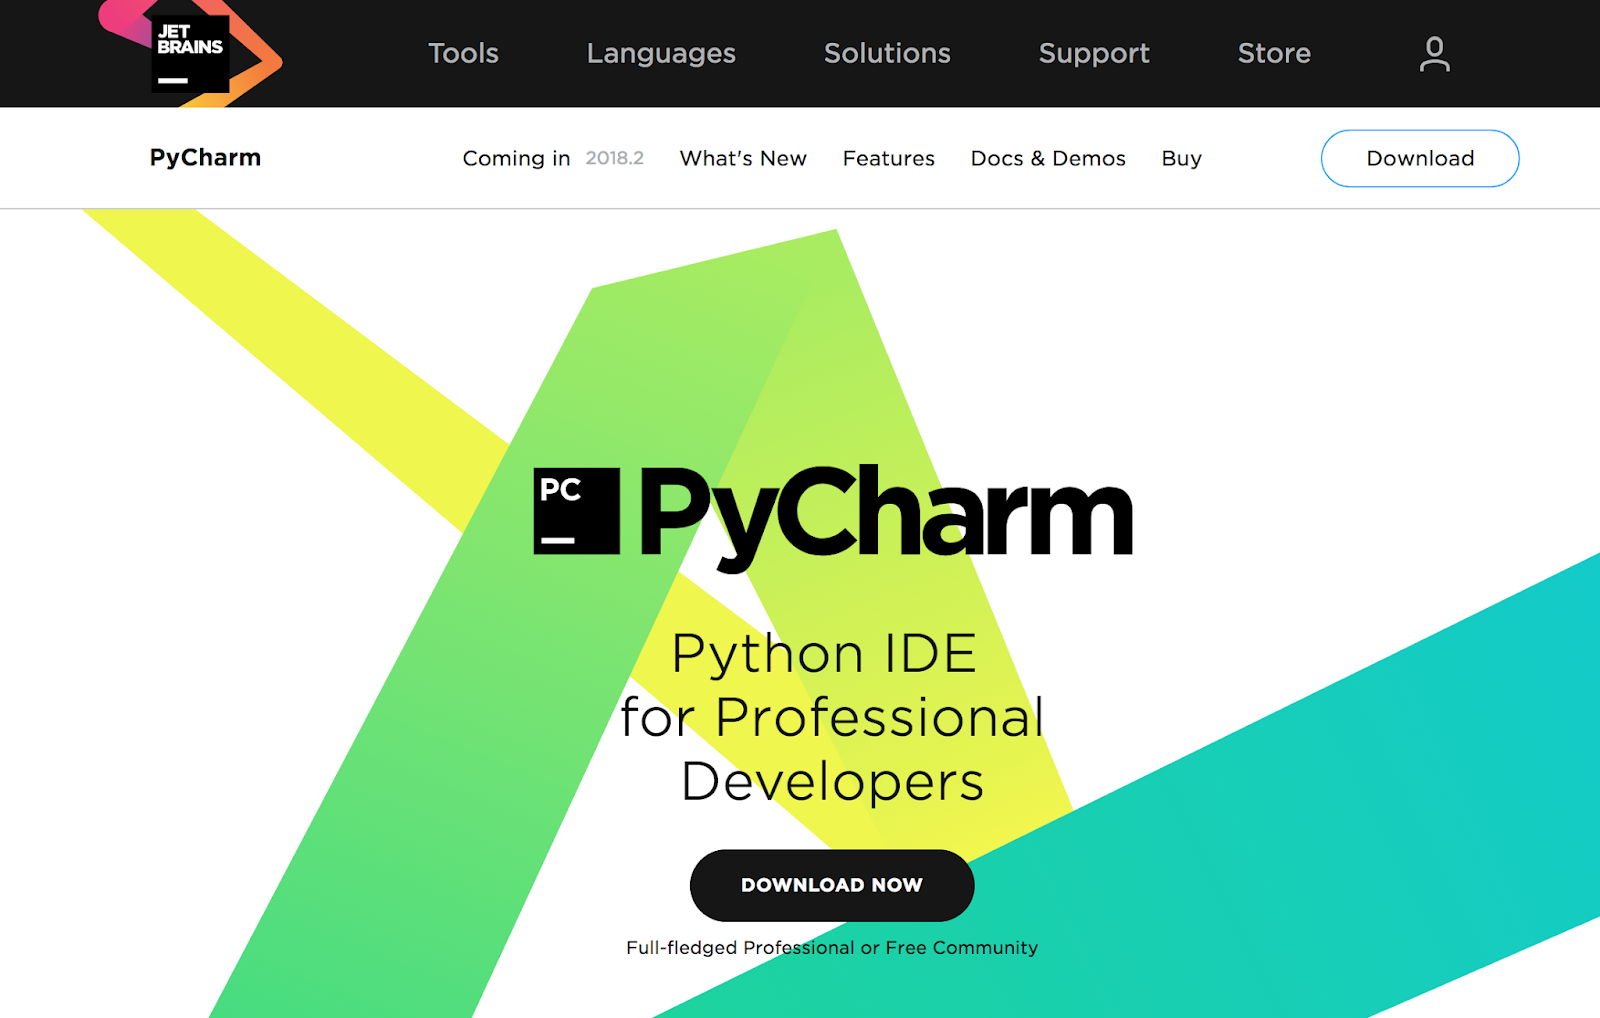Image resolution: width=1600 pixels, height=1018 pixels.
Task: Open the Support menu
Action: (1094, 54)
